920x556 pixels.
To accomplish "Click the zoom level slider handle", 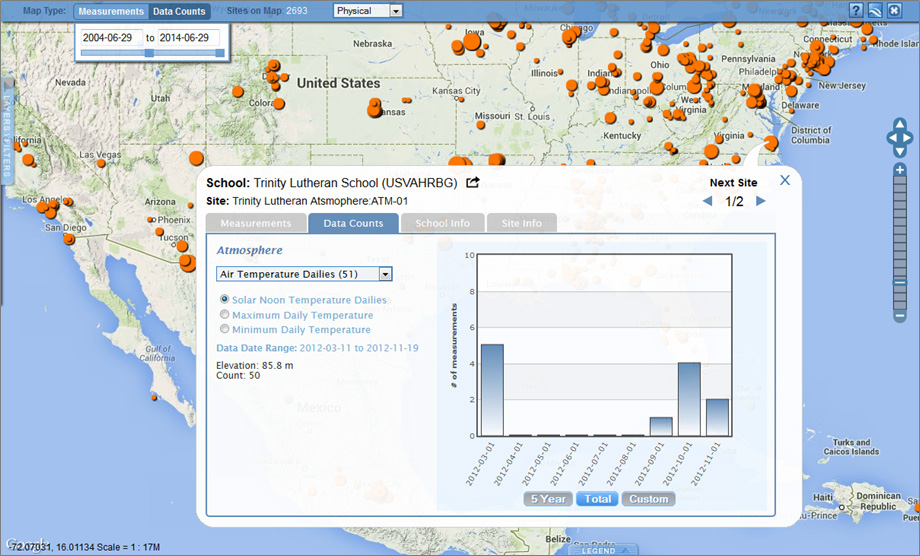I will (x=899, y=283).
